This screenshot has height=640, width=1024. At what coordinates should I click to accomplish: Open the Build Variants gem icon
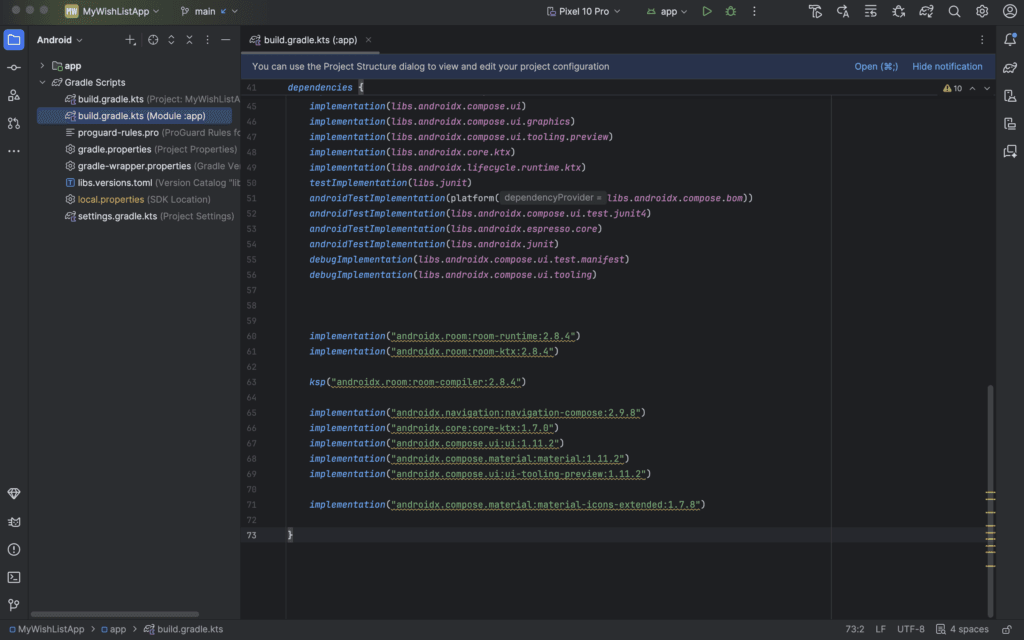(x=14, y=494)
